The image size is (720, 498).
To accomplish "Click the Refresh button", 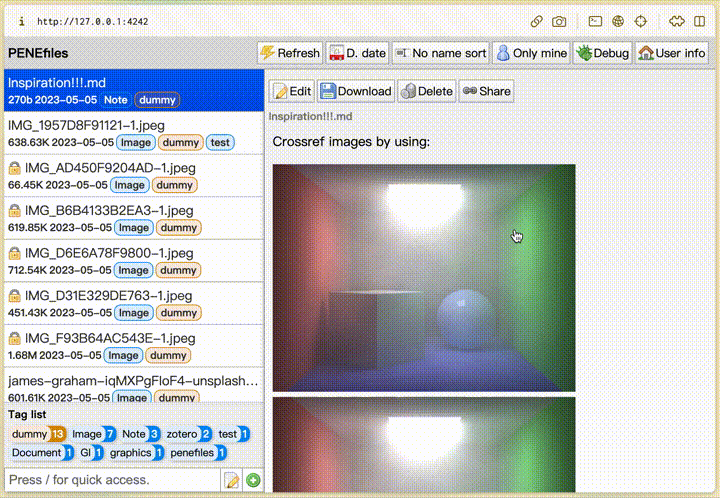I will [x=290, y=53].
